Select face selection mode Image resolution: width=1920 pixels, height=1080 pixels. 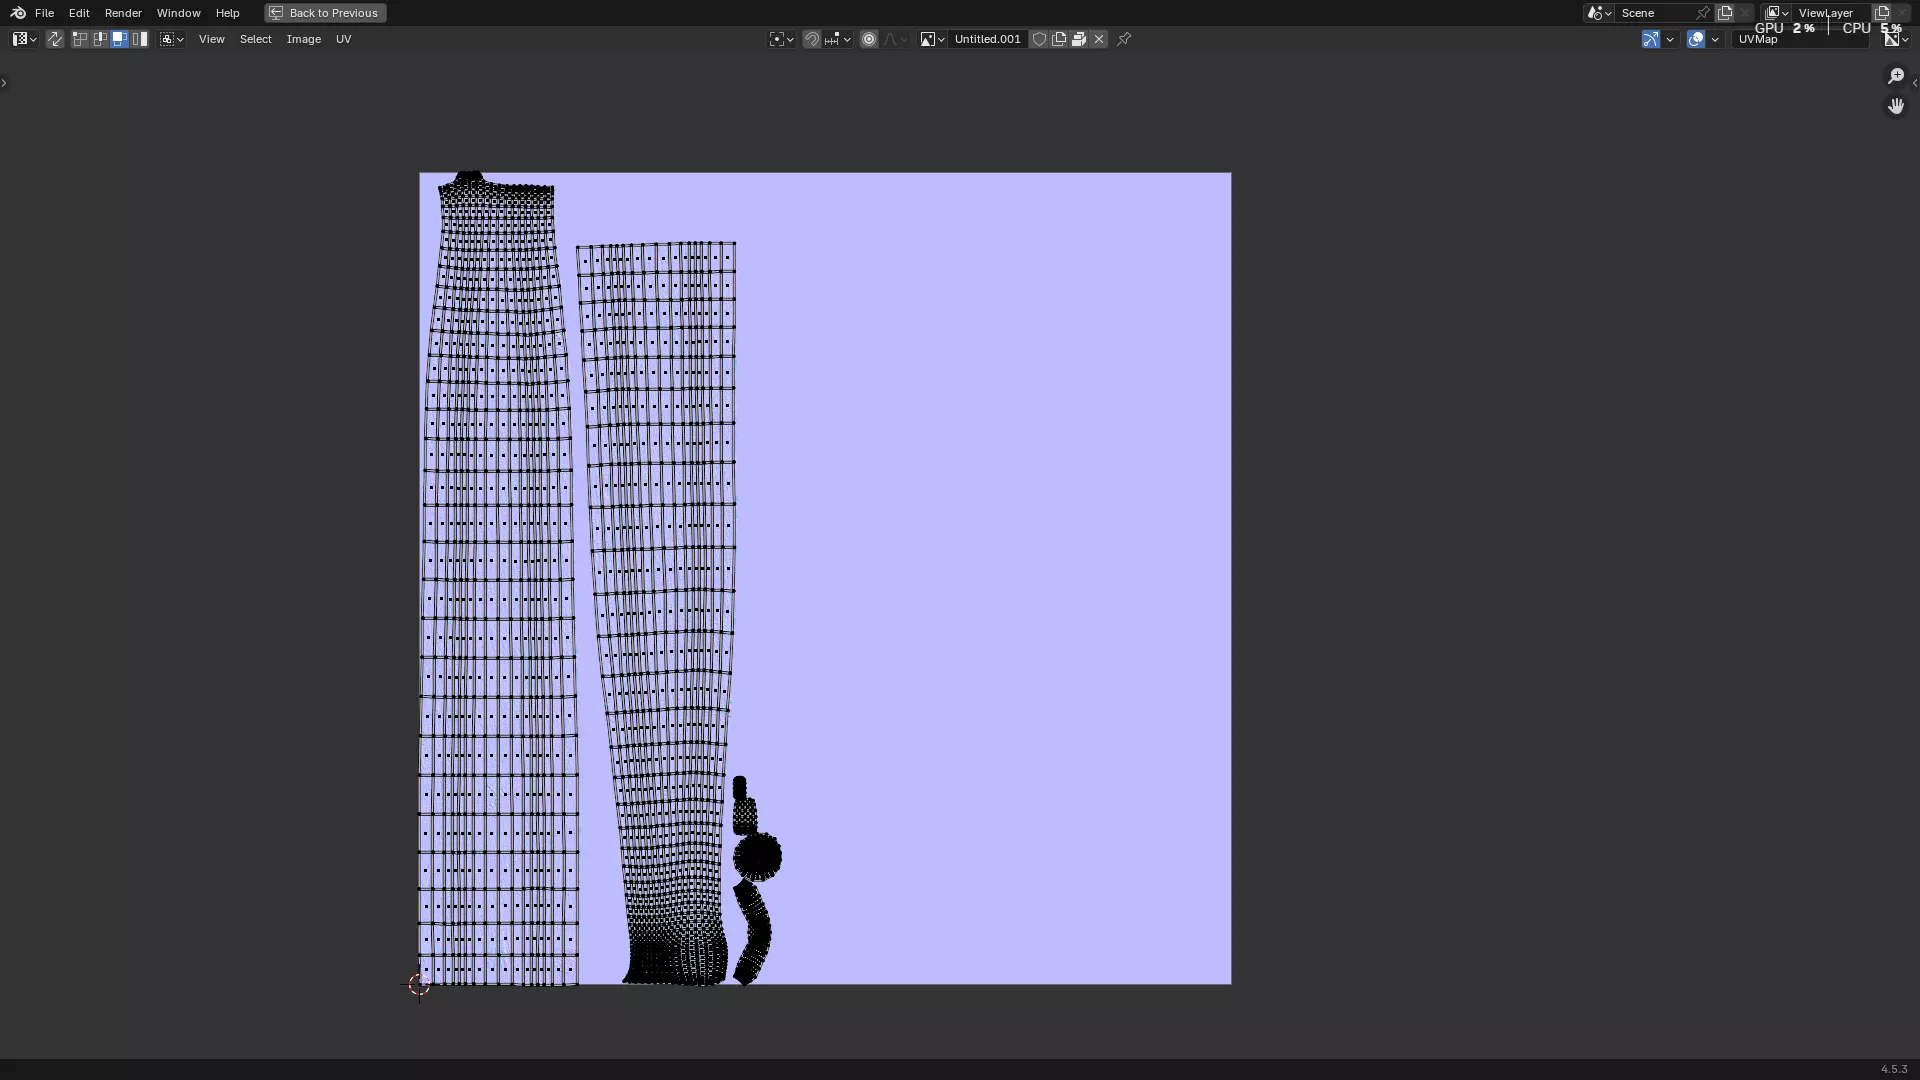pos(119,39)
